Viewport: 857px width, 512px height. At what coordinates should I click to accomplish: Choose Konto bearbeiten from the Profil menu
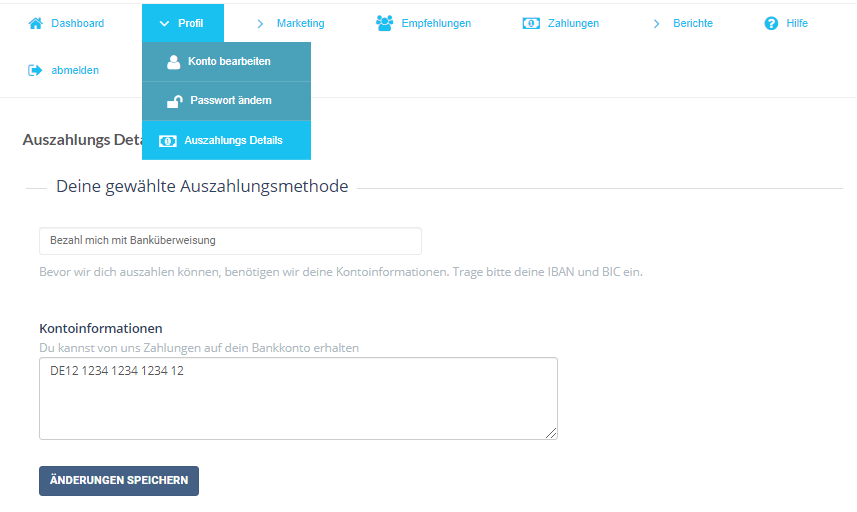pos(226,62)
